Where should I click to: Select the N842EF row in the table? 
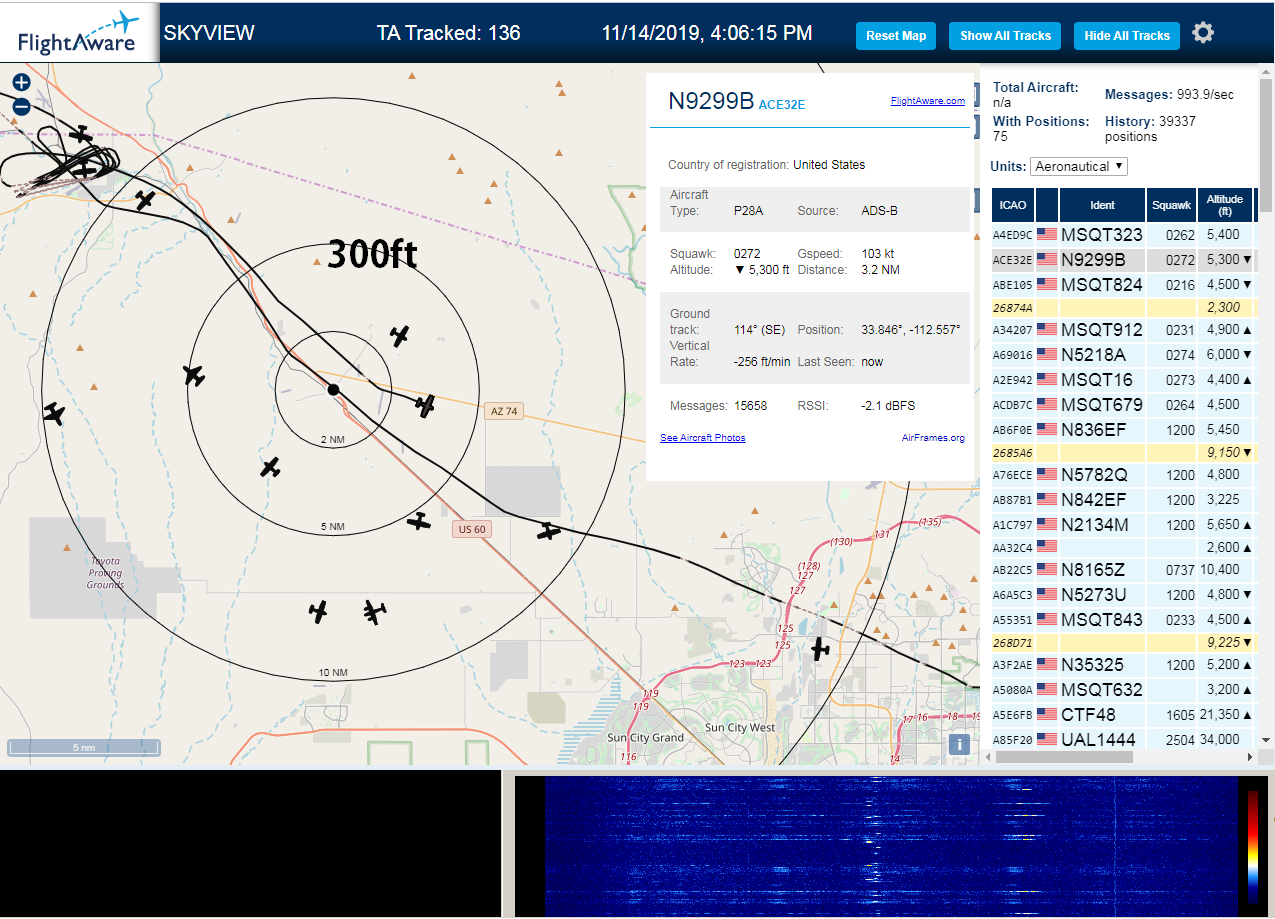[1123, 500]
